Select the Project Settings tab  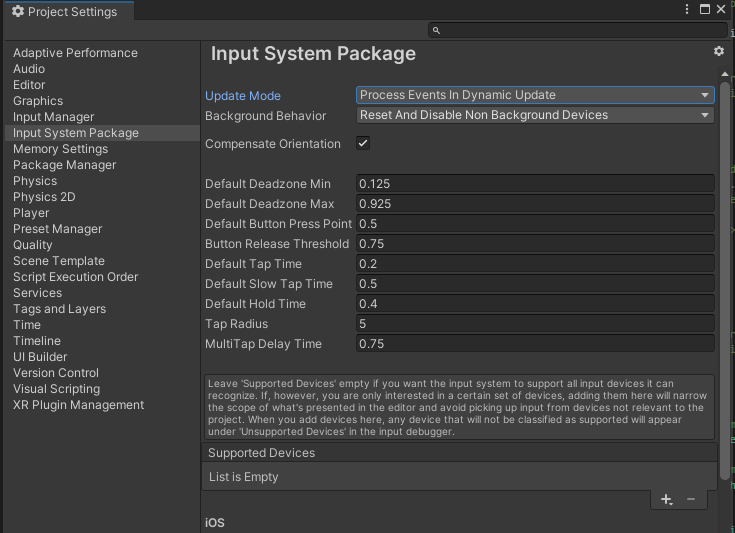coord(64,12)
